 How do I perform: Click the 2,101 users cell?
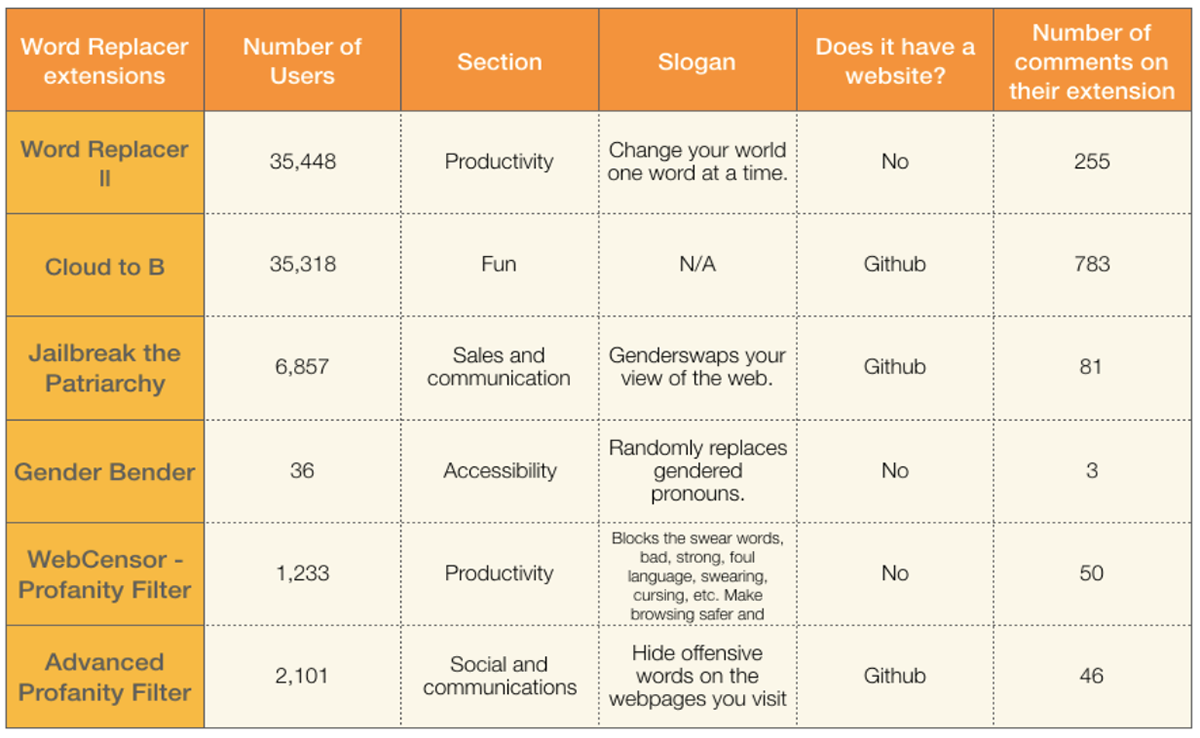(302, 677)
